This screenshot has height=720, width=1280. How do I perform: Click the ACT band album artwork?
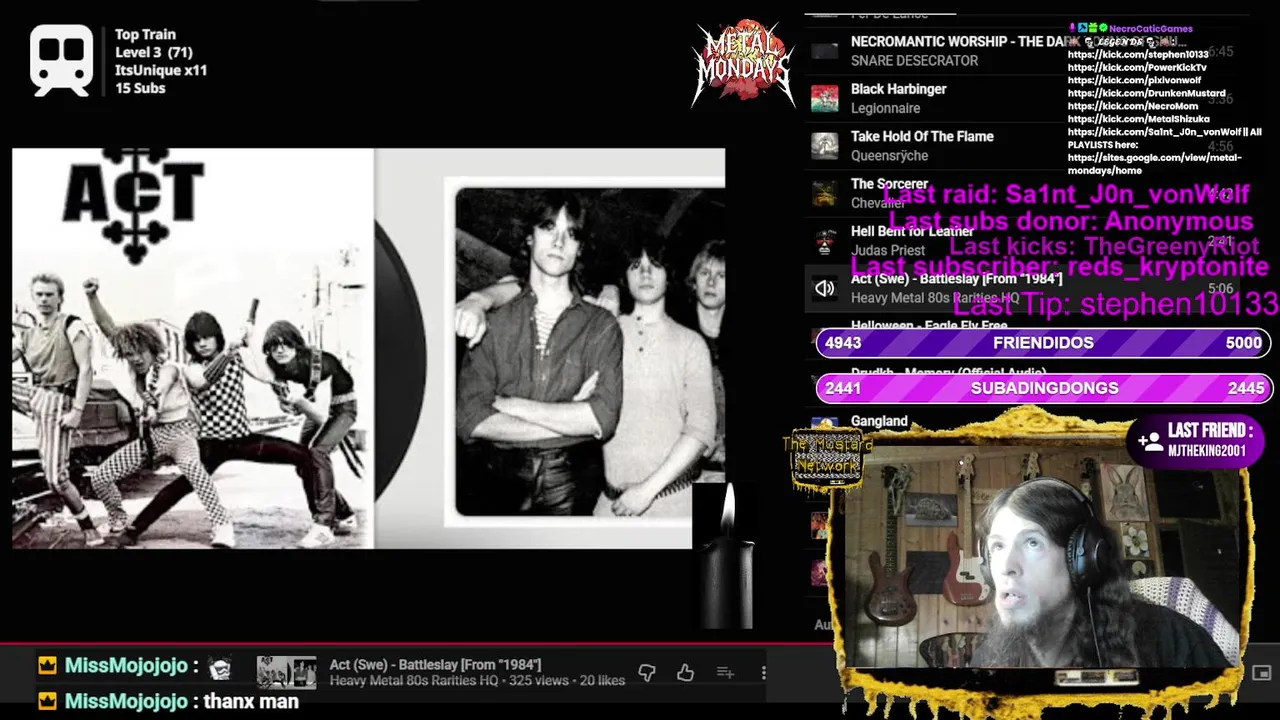pyautogui.click(x=193, y=348)
